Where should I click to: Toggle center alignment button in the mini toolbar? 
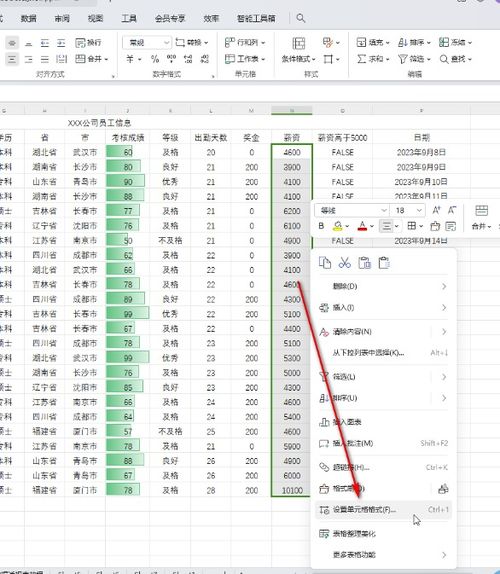click(x=387, y=226)
